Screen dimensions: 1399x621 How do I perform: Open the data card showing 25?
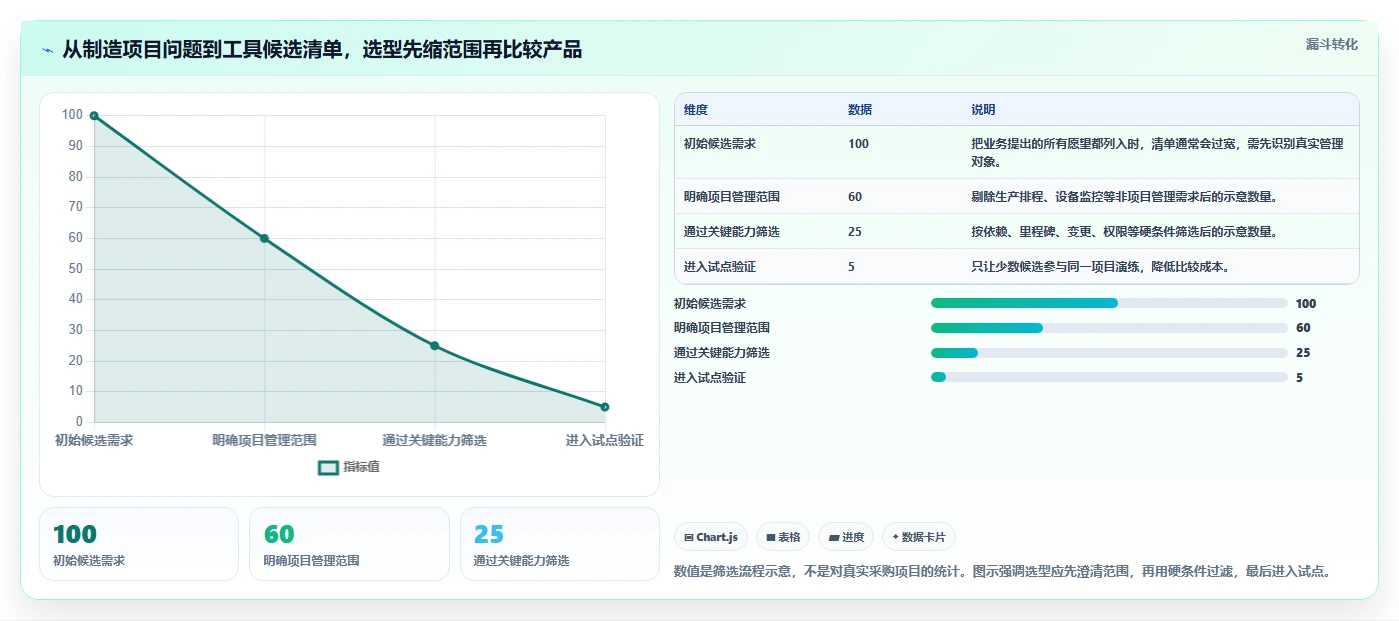pyautogui.click(x=560, y=544)
